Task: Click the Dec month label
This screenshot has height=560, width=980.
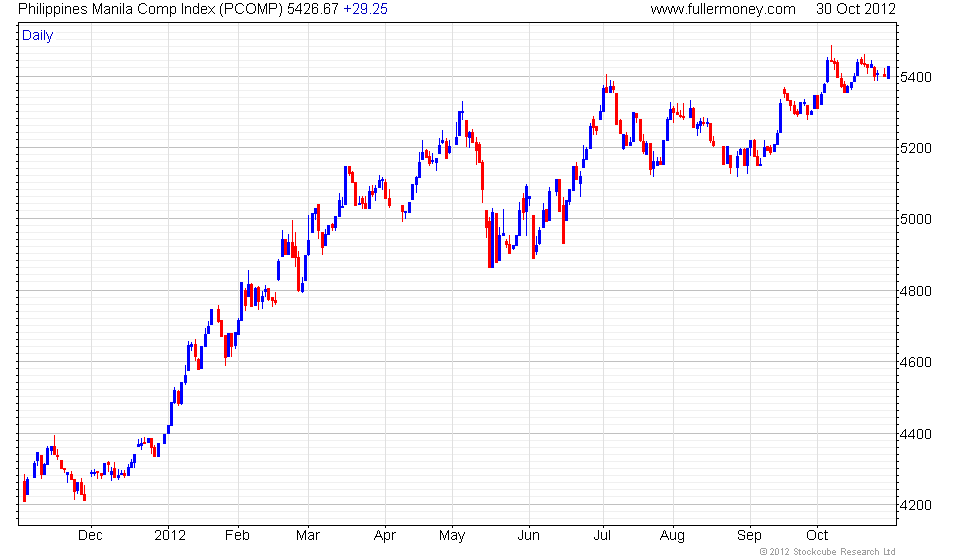Action: 90,536
